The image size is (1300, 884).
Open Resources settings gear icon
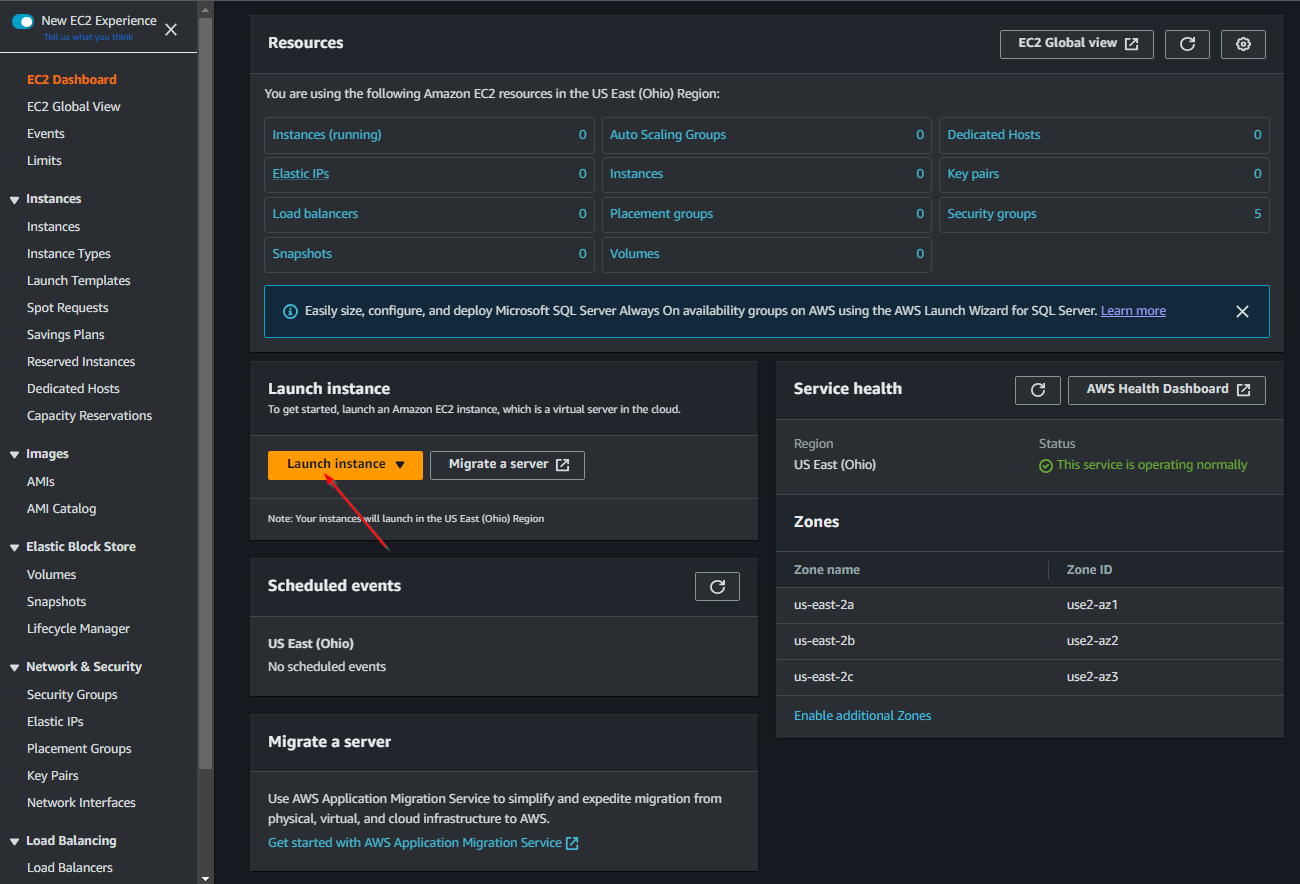pyautogui.click(x=1243, y=44)
